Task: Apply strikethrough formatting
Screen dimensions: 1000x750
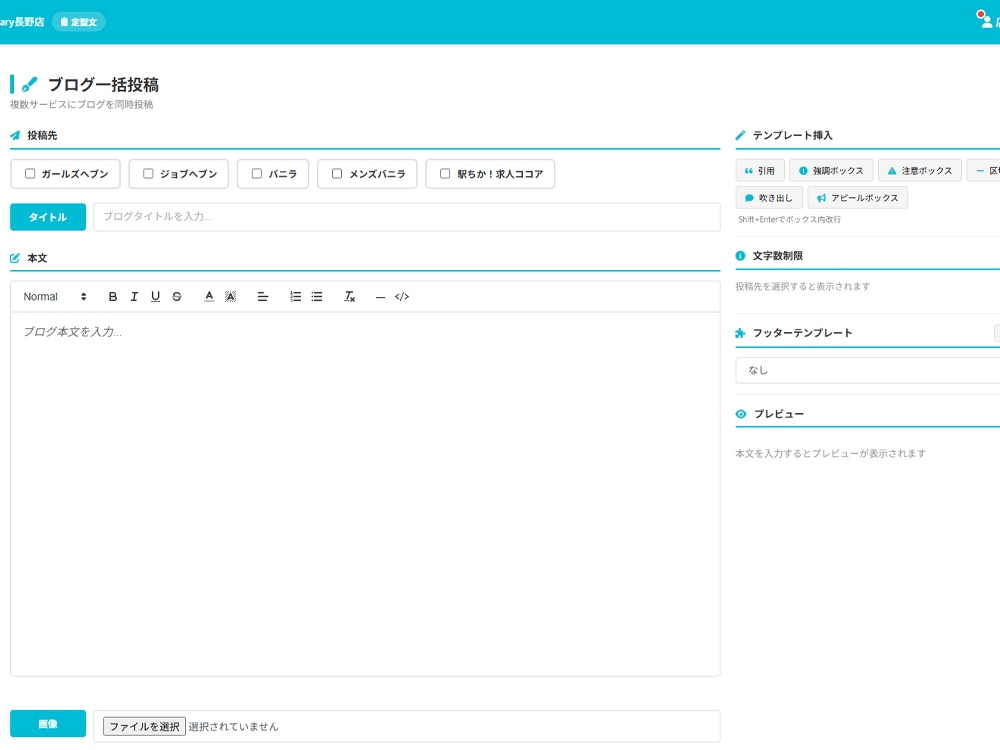Action: (177, 297)
